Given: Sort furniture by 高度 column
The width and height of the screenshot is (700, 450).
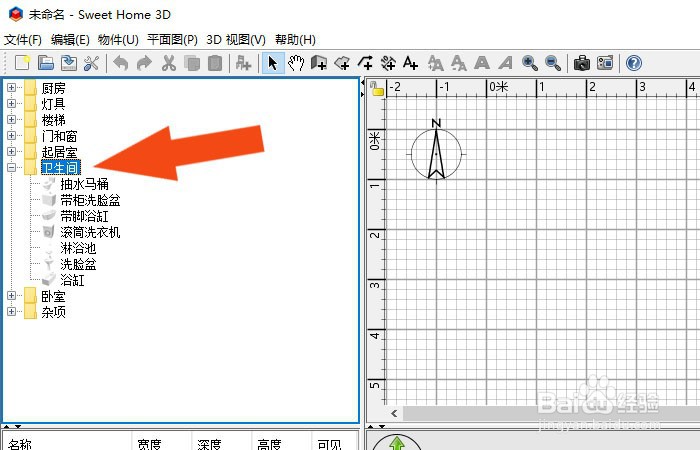Looking at the screenshot, I should [x=281, y=443].
